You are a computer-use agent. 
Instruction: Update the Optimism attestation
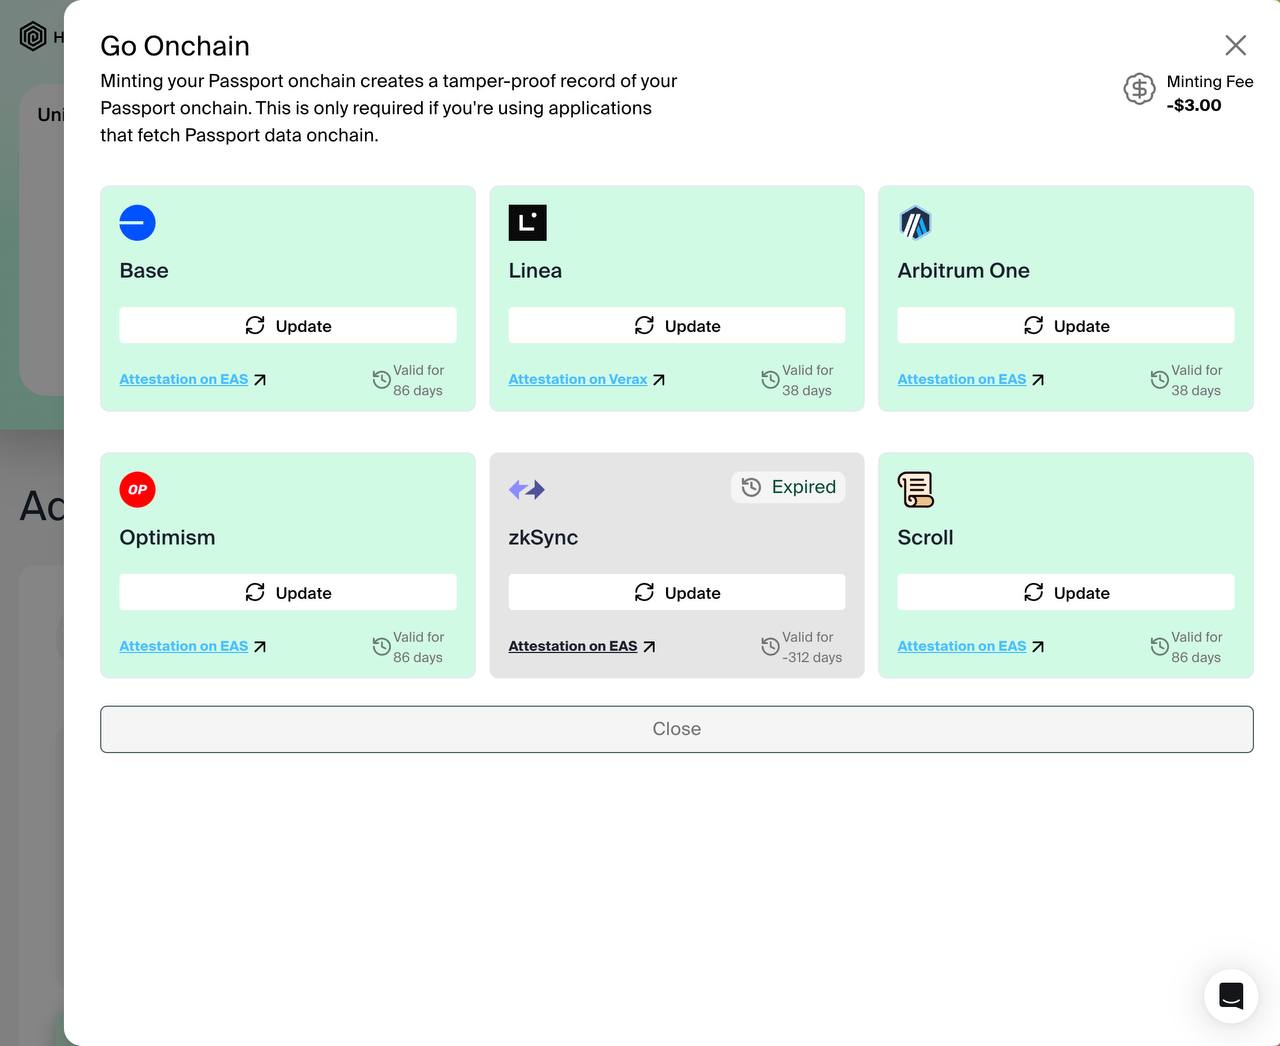(x=288, y=593)
